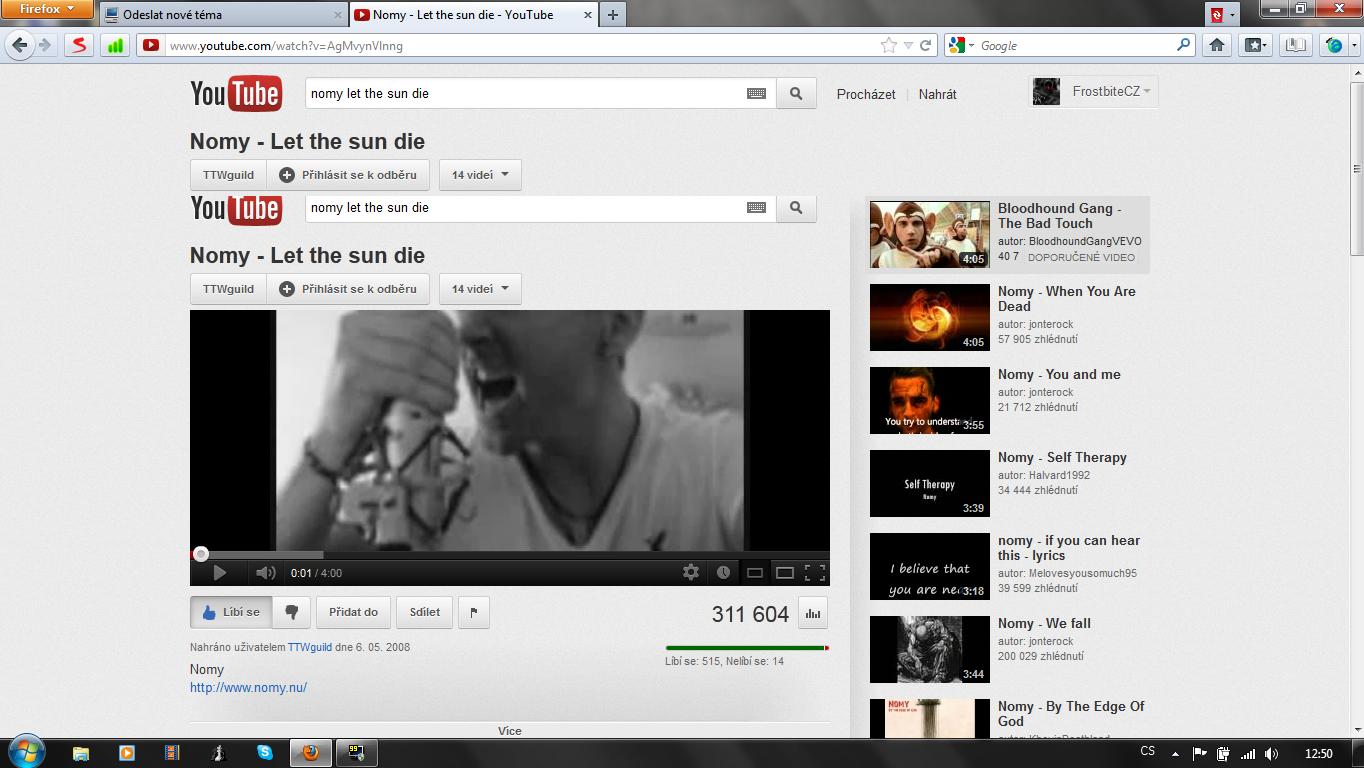Viewport: 1364px width, 768px height.
Task: Open the Procházet browse link
Action: (866, 94)
